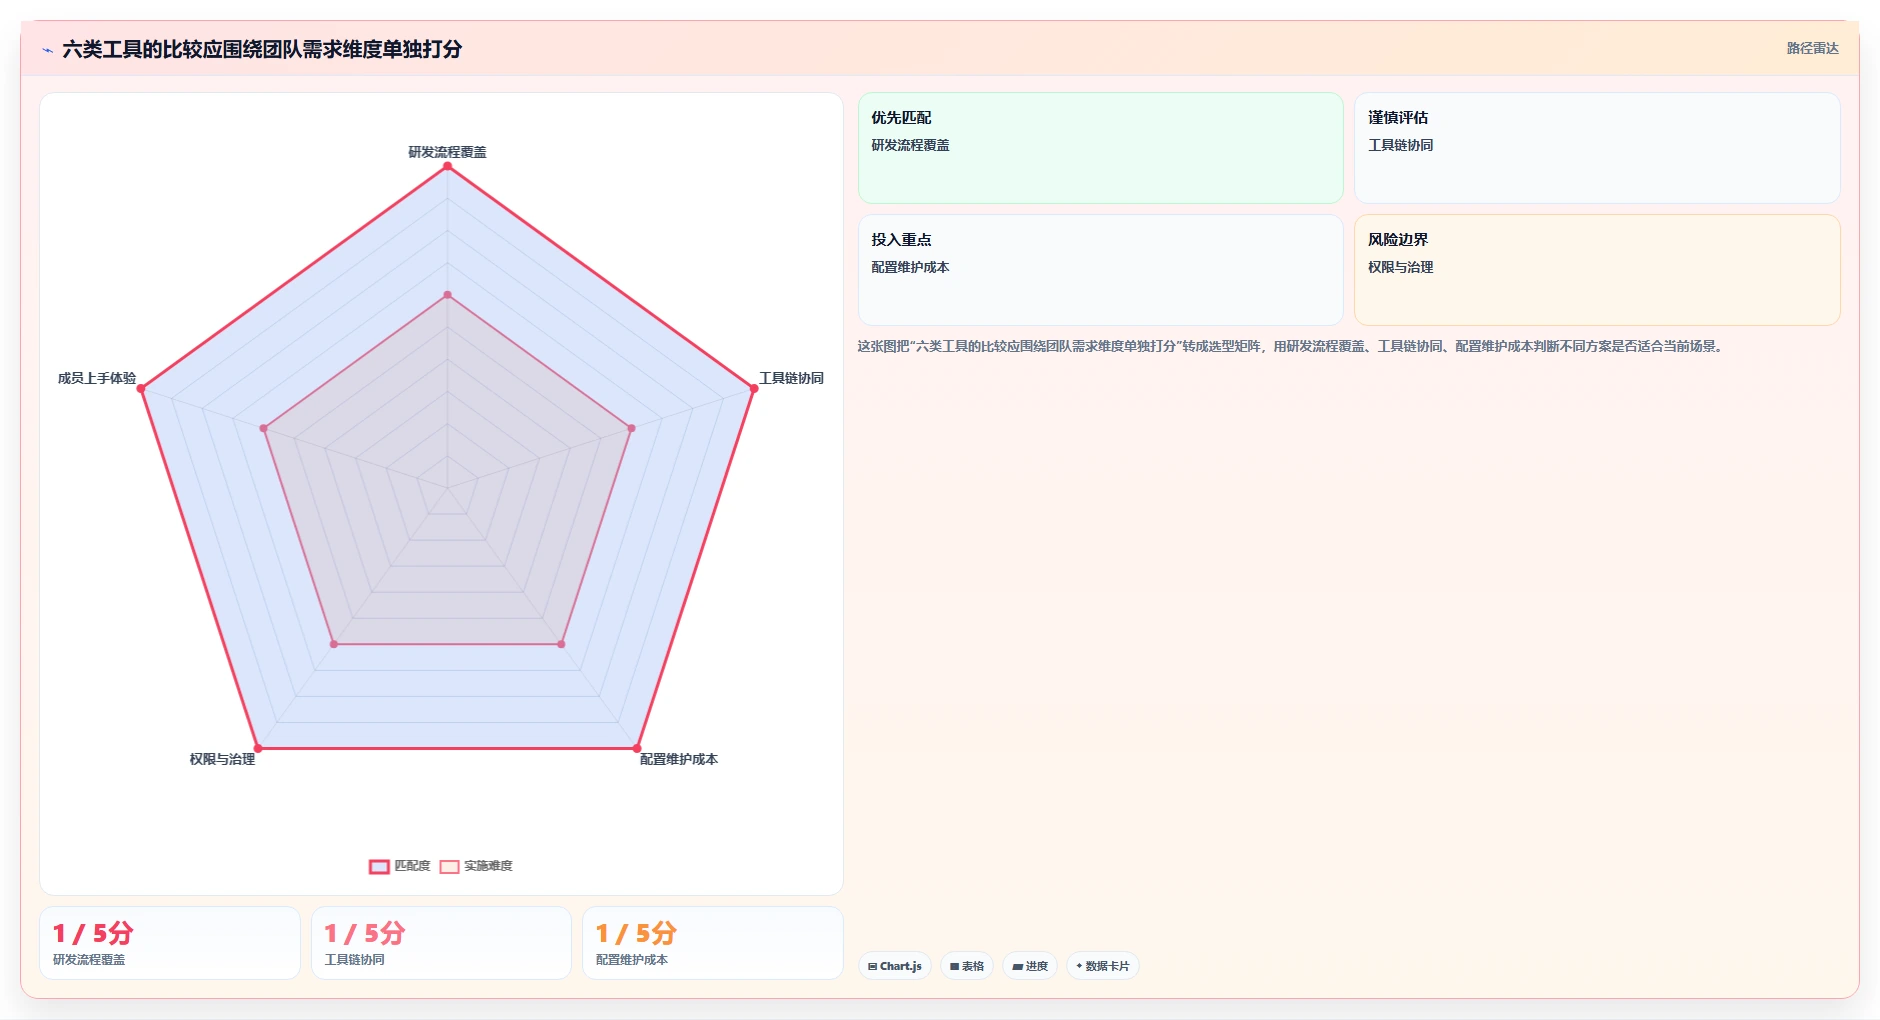1880x1020 pixels.
Task: Open the Chart.js tag pill
Action: 895,966
